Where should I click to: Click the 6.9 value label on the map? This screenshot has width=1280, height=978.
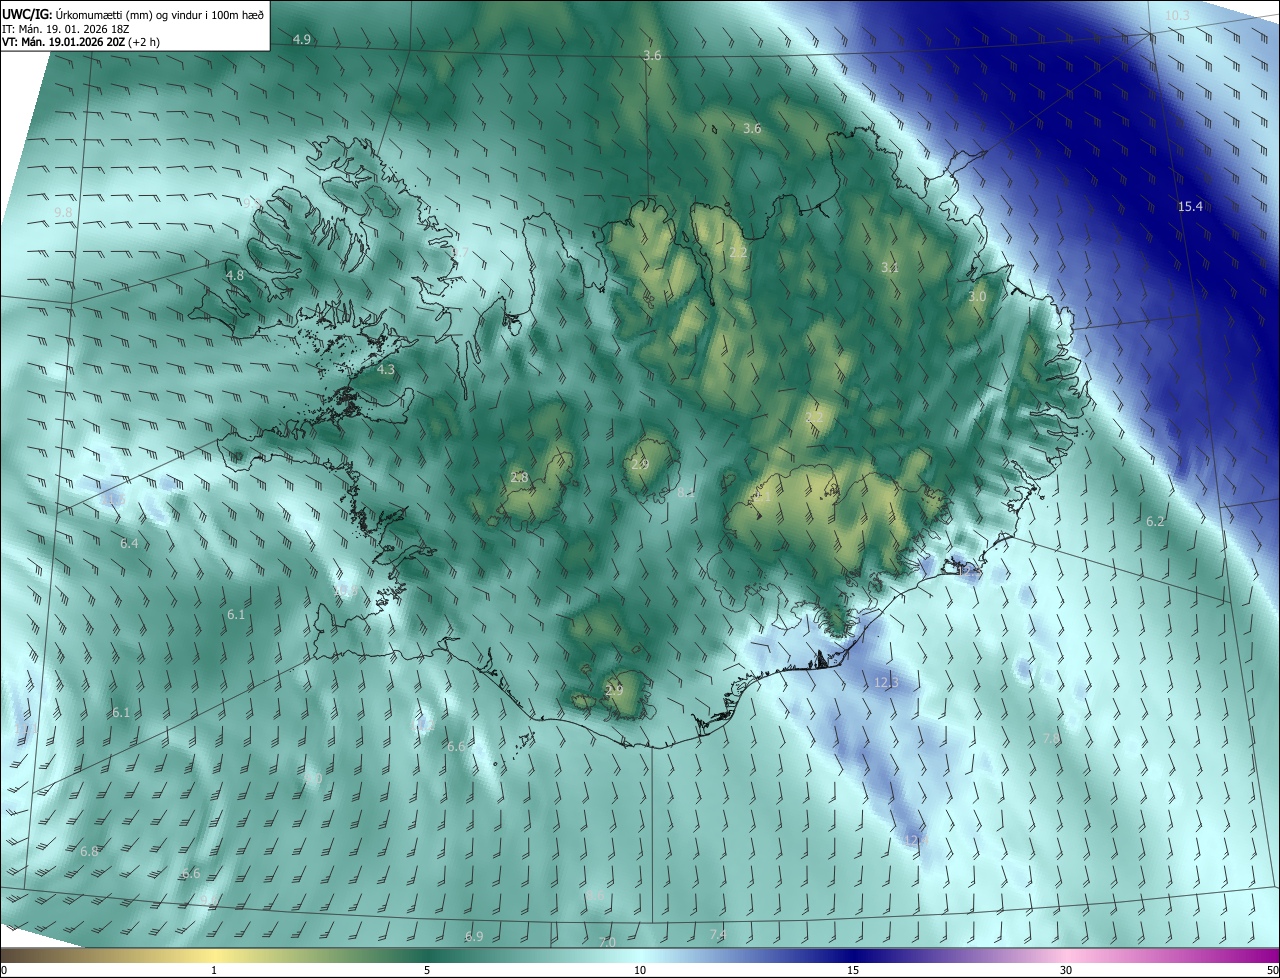(x=474, y=936)
